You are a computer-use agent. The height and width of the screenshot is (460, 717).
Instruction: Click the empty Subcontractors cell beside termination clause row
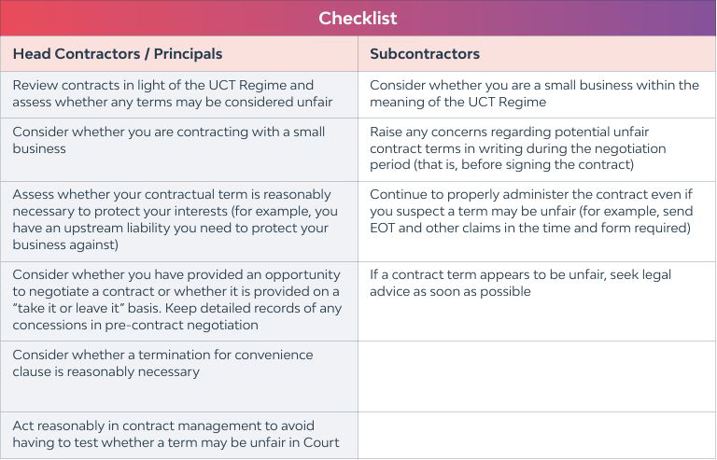(x=536, y=376)
